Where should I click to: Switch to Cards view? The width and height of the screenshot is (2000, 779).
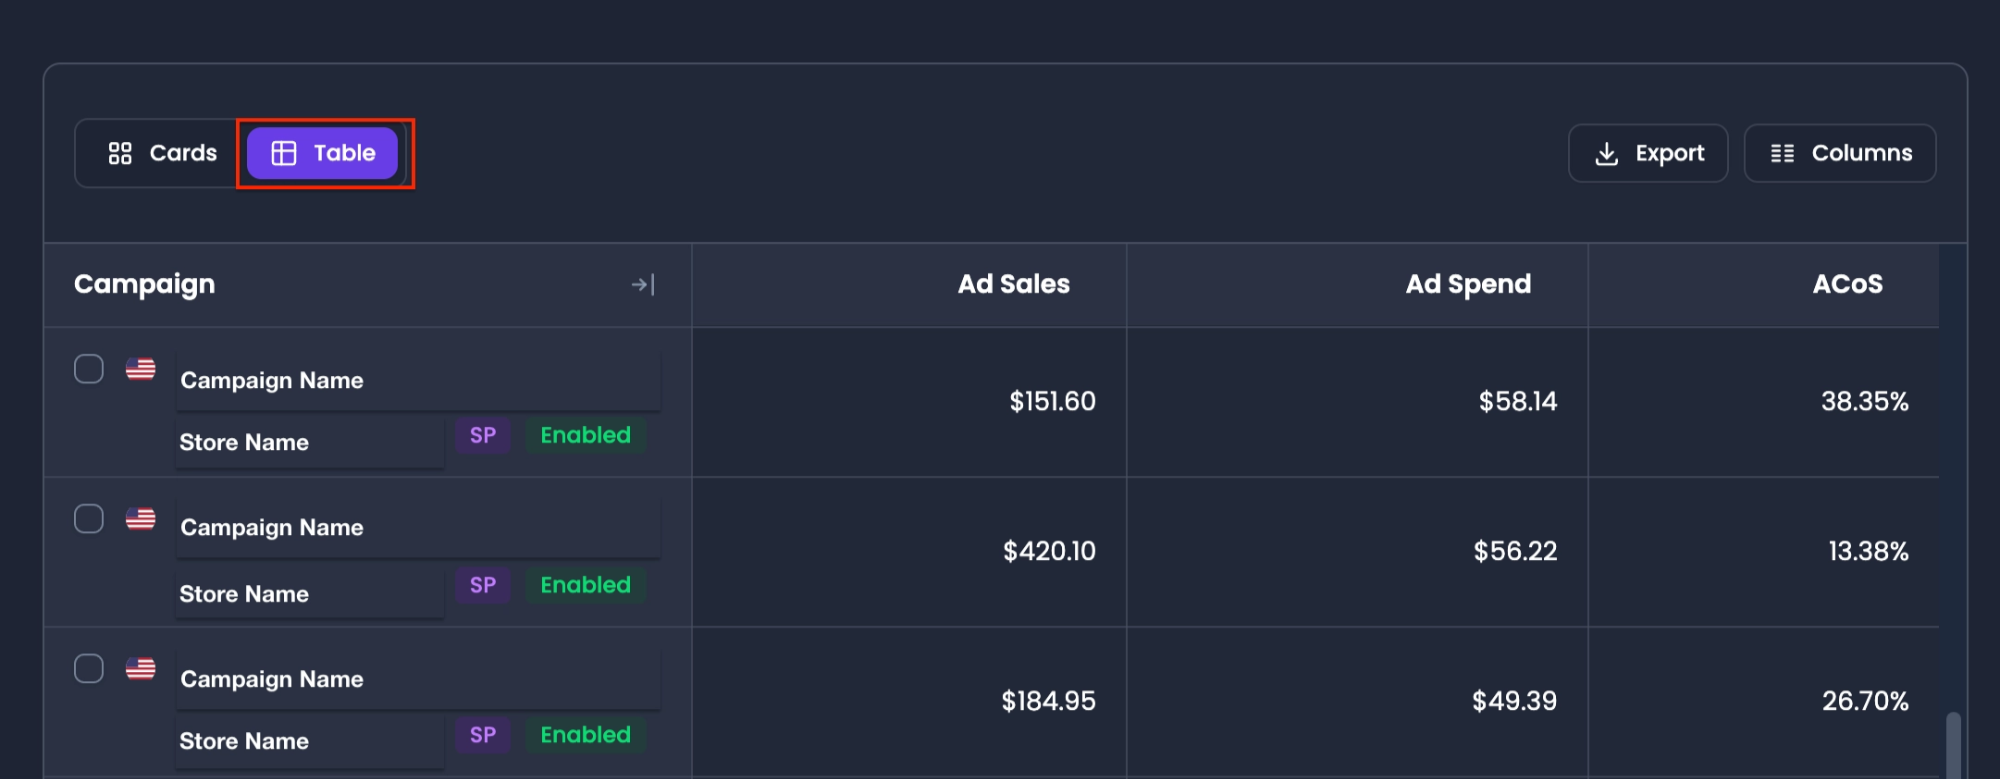point(162,153)
